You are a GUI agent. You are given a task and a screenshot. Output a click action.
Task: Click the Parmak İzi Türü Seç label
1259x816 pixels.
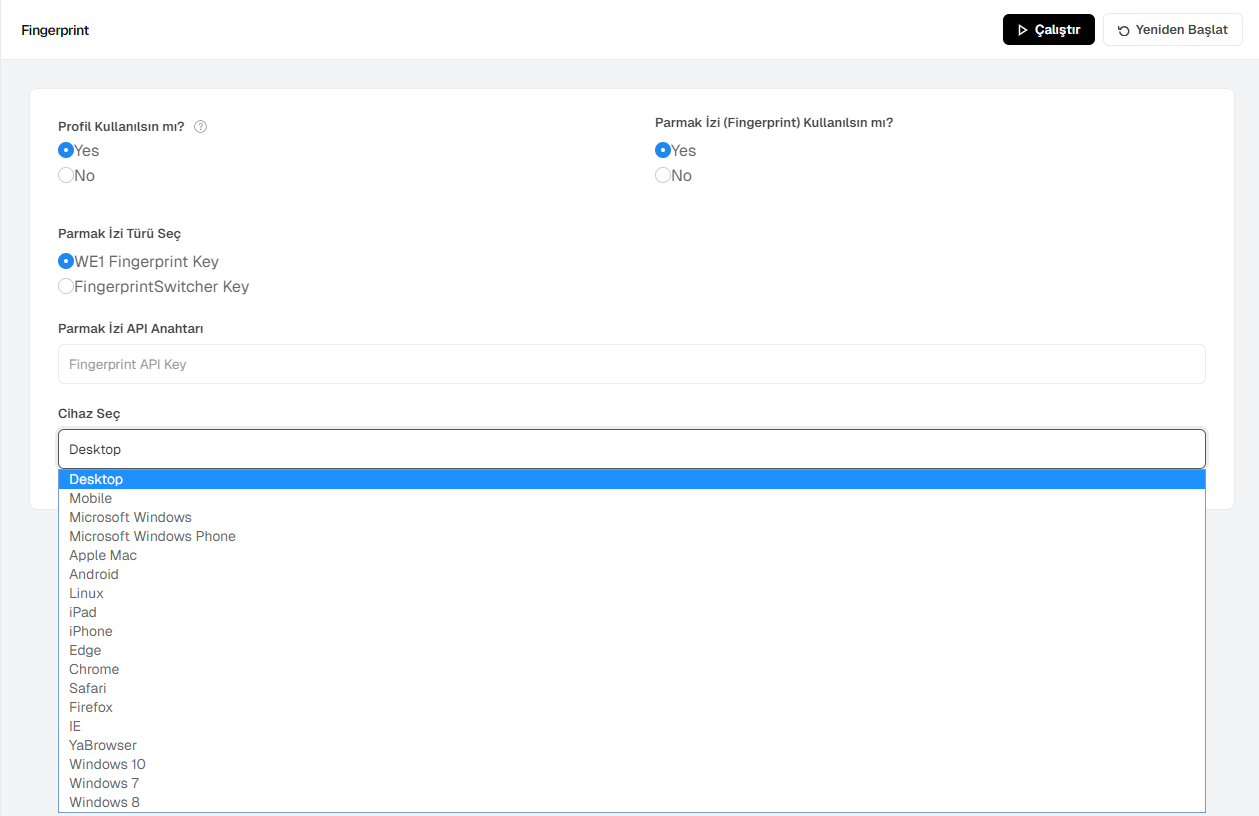tap(120, 234)
